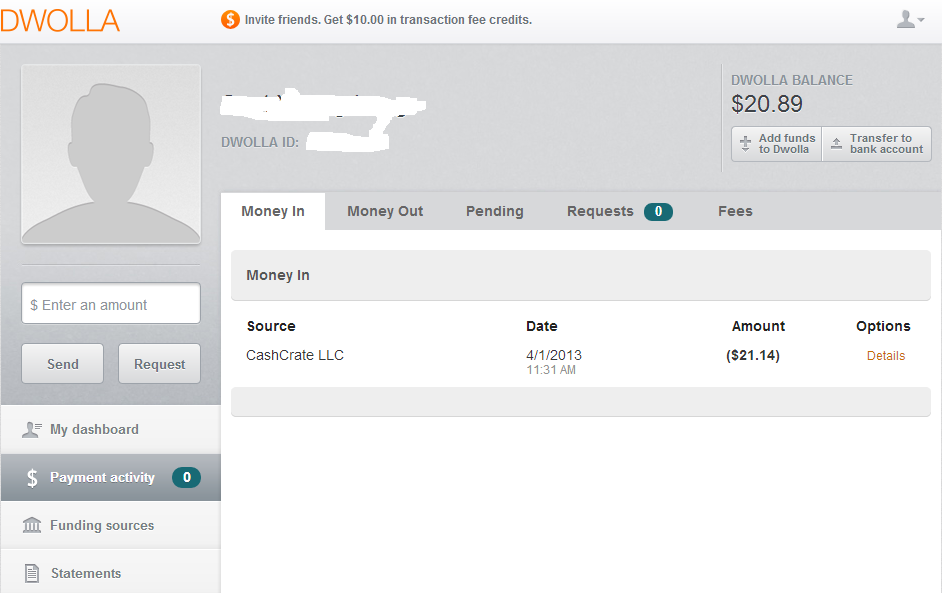Image resolution: width=942 pixels, height=593 pixels.
Task: Click the DWOLLA ID label
Action: point(260,142)
